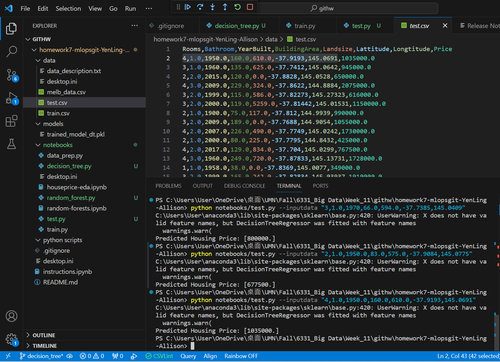The height and width of the screenshot is (362, 500).
Task: Click the errors and warnings status item
Action: coord(92,356)
